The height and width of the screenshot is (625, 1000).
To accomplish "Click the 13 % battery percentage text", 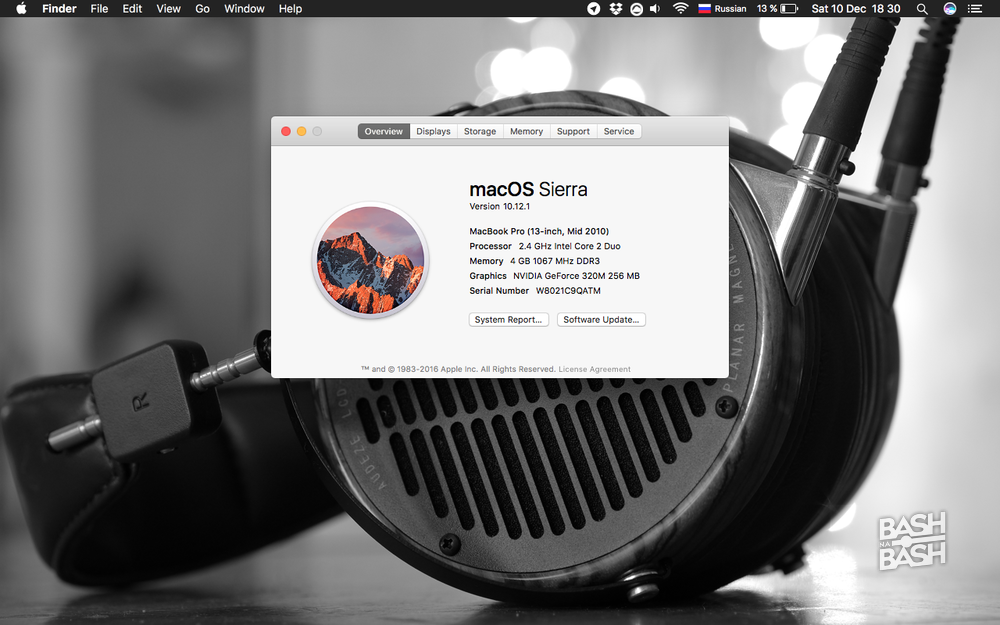I will pyautogui.click(x=767, y=8).
